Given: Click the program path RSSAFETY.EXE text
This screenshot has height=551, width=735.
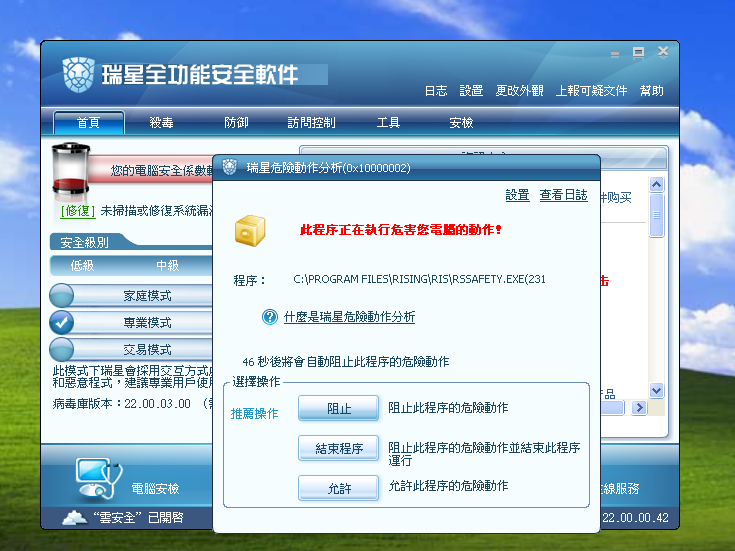Looking at the screenshot, I should pos(420,279).
